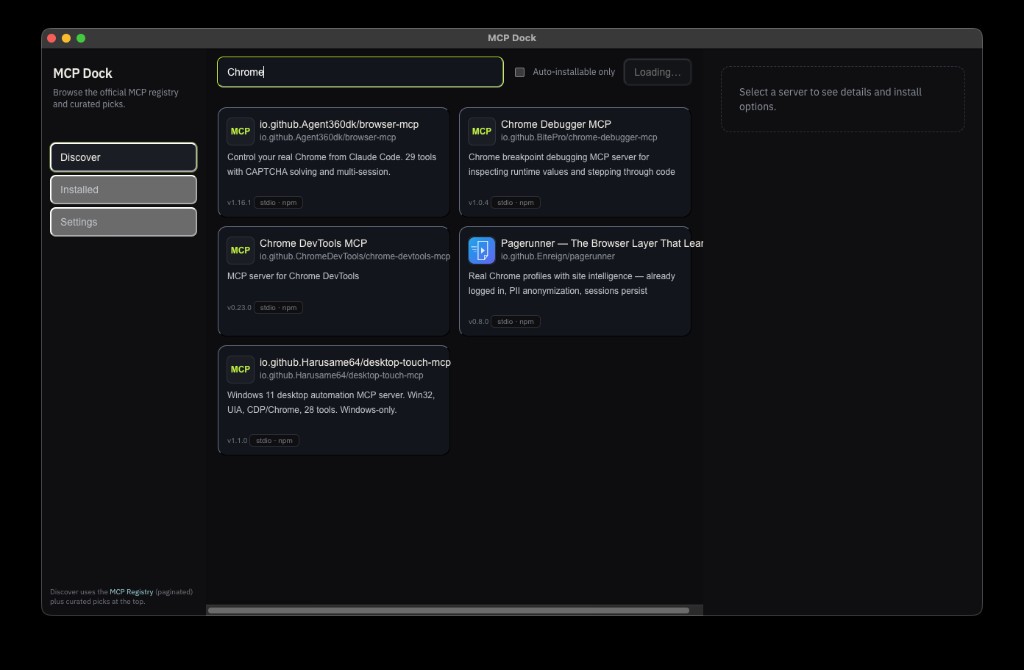Click the horizontal scrollbar below the results
The image size is (1024, 670).
point(450,608)
